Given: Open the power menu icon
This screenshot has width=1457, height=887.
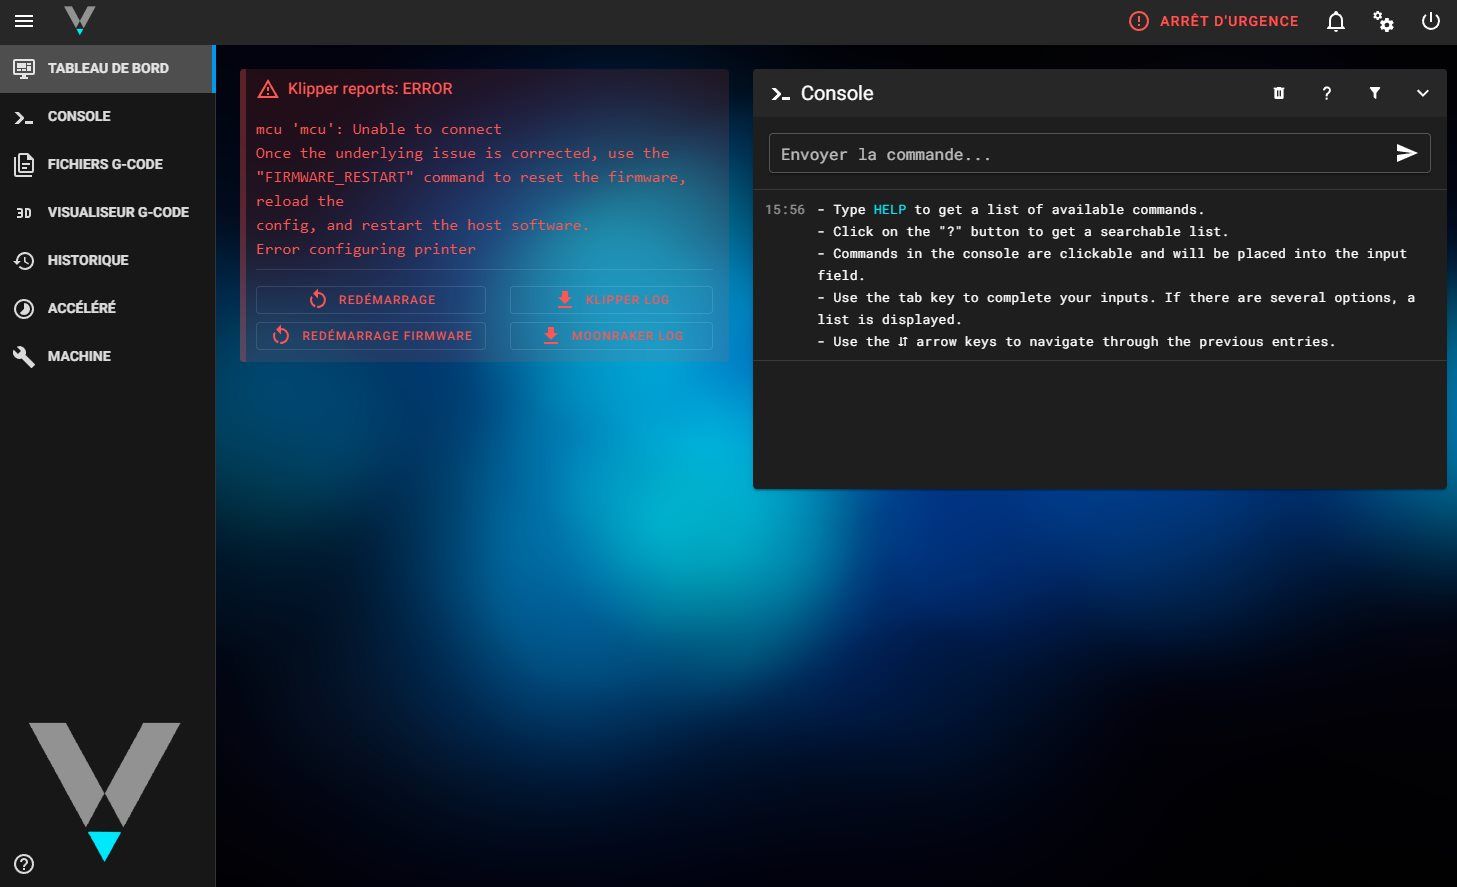Looking at the screenshot, I should [1431, 21].
